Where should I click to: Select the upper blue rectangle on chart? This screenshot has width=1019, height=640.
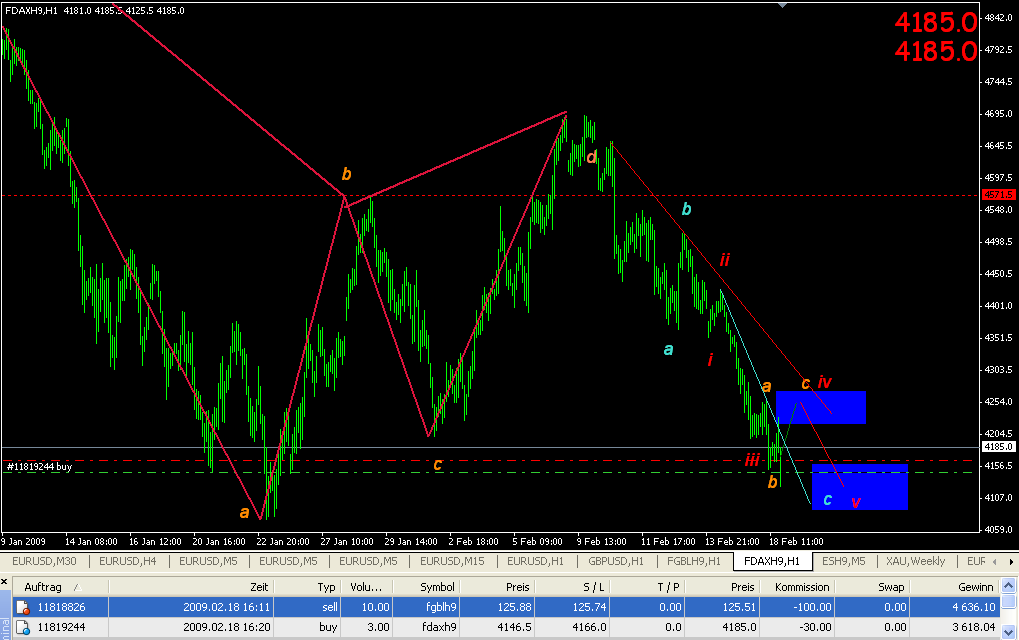pyautogui.click(x=820, y=407)
